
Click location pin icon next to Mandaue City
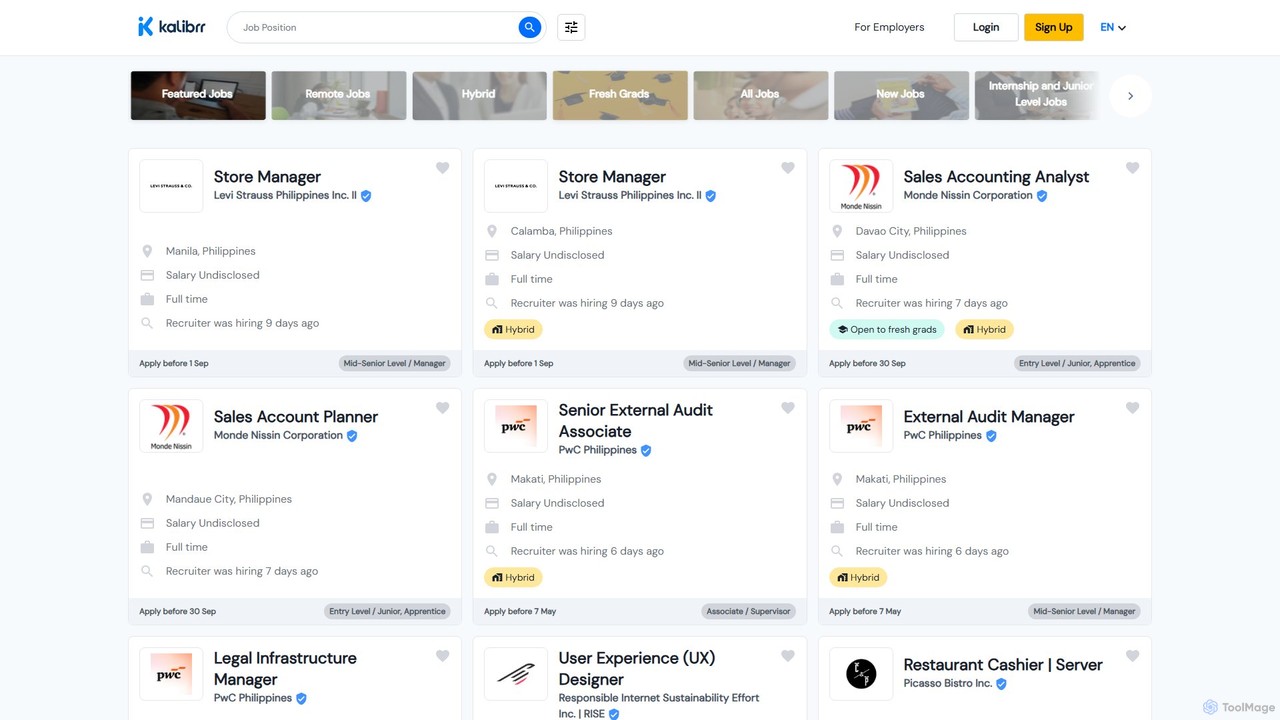click(147, 499)
